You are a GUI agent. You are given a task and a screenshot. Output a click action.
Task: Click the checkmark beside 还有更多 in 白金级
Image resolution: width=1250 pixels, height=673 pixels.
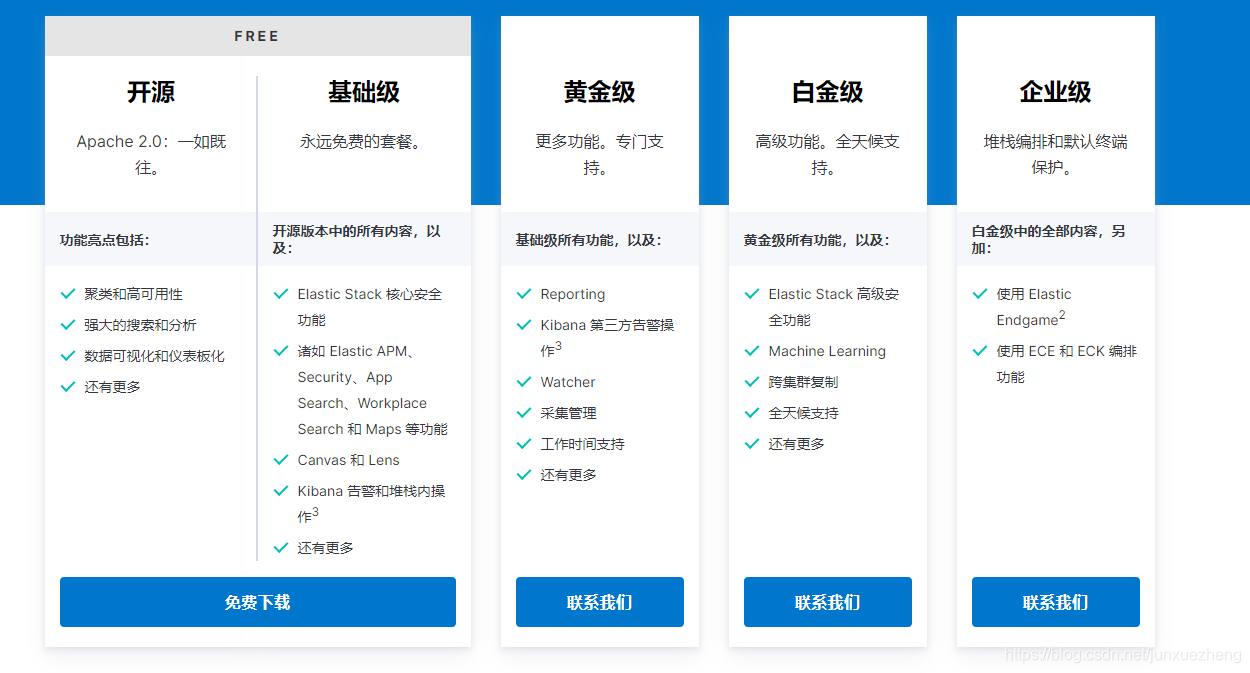tap(752, 444)
